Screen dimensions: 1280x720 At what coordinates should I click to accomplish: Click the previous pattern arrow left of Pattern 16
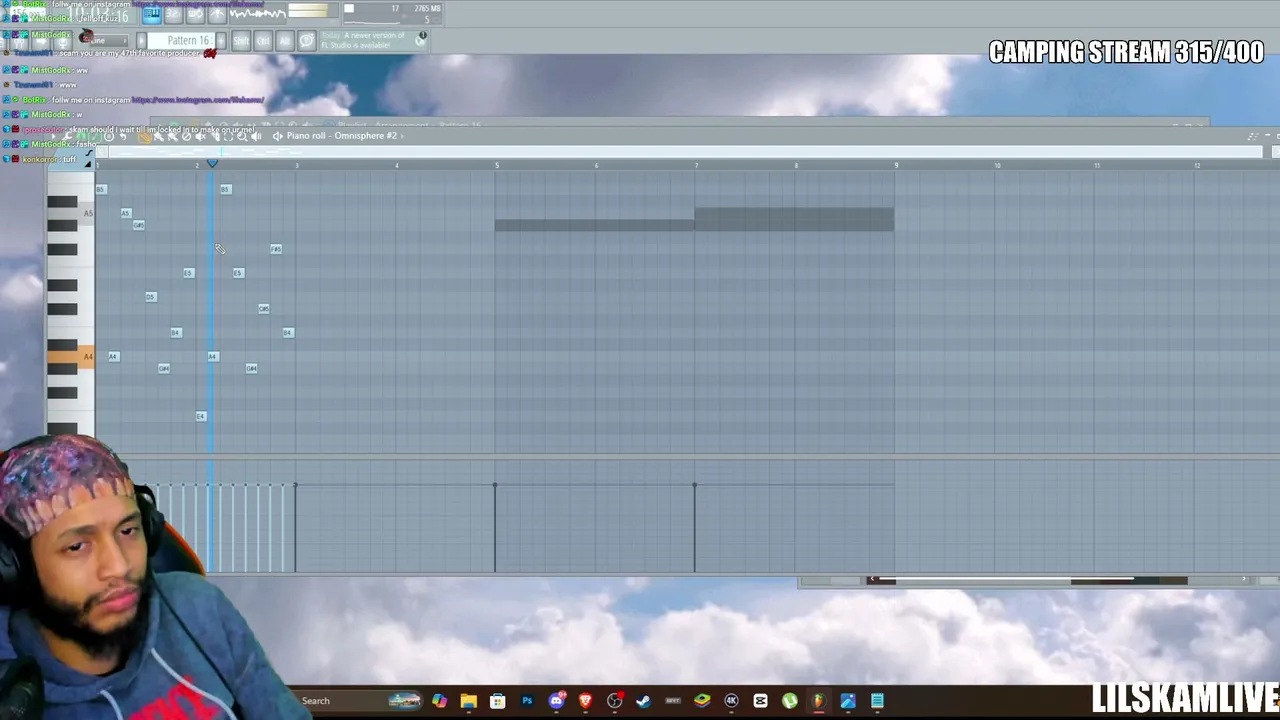142,41
